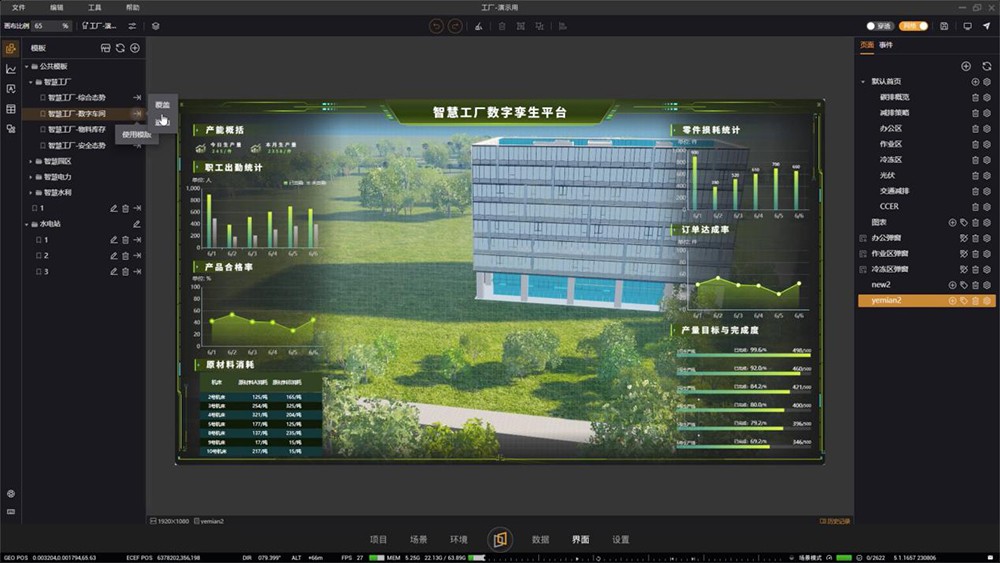
Task: Delete the 碳排概览 page with trash icon
Action: click(x=975, y=97)
